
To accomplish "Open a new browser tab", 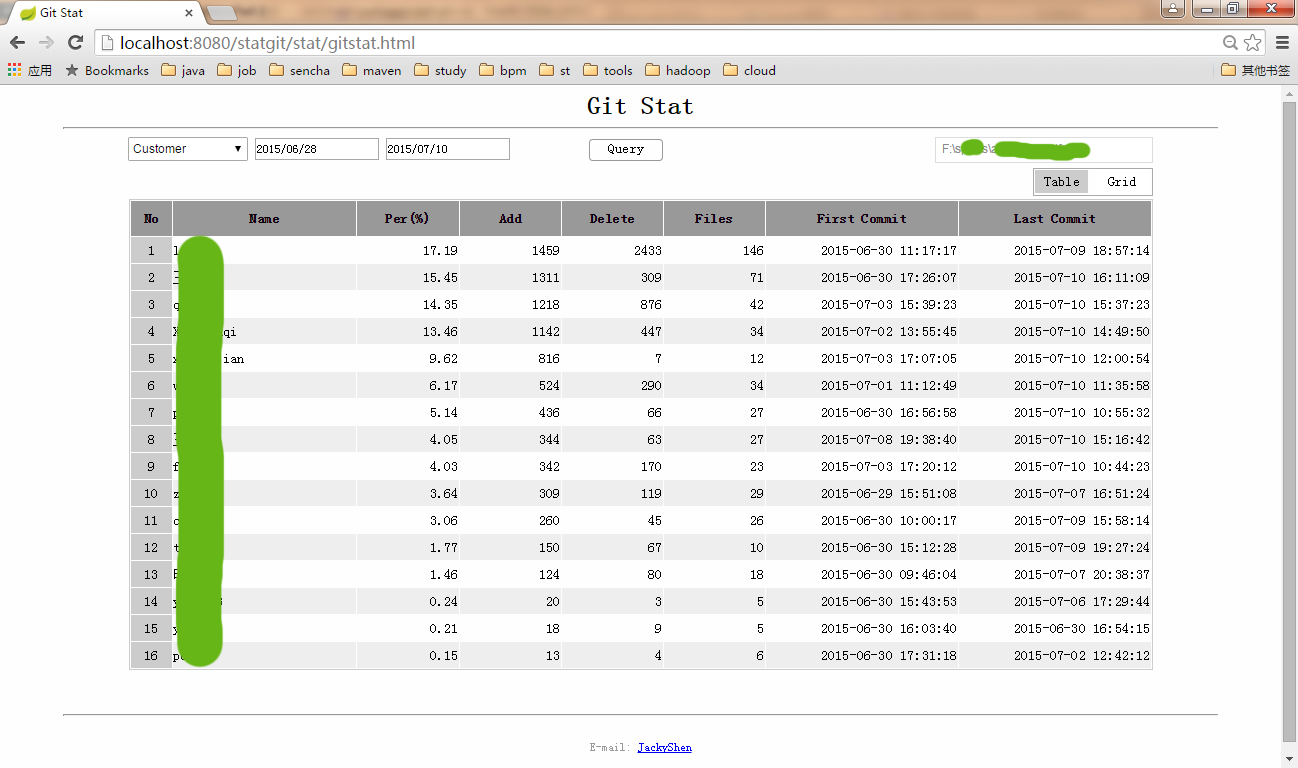I will (x=222, y=13).
